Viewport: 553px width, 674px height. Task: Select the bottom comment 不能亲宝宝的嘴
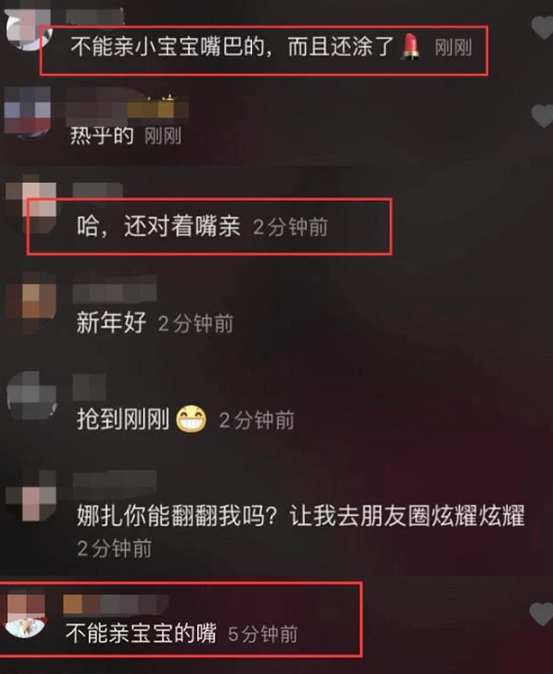[141, 634]
